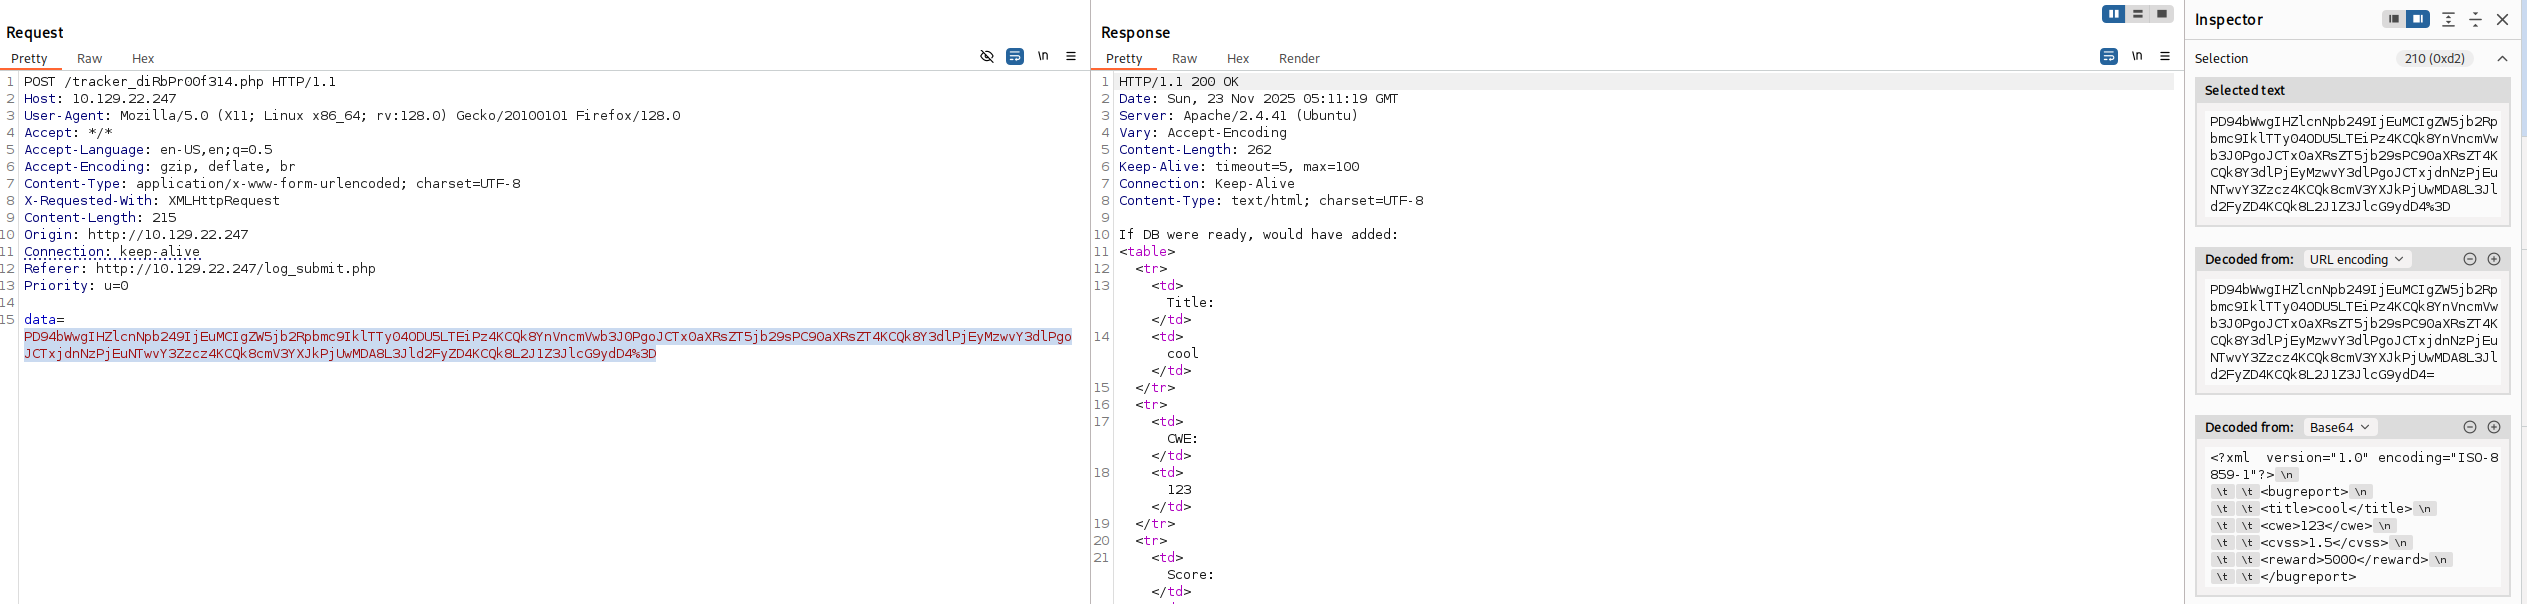Viewport: 2527px width, 604px height.
Task: Toggle word wrap in the Response pane
Action: 2108,57
